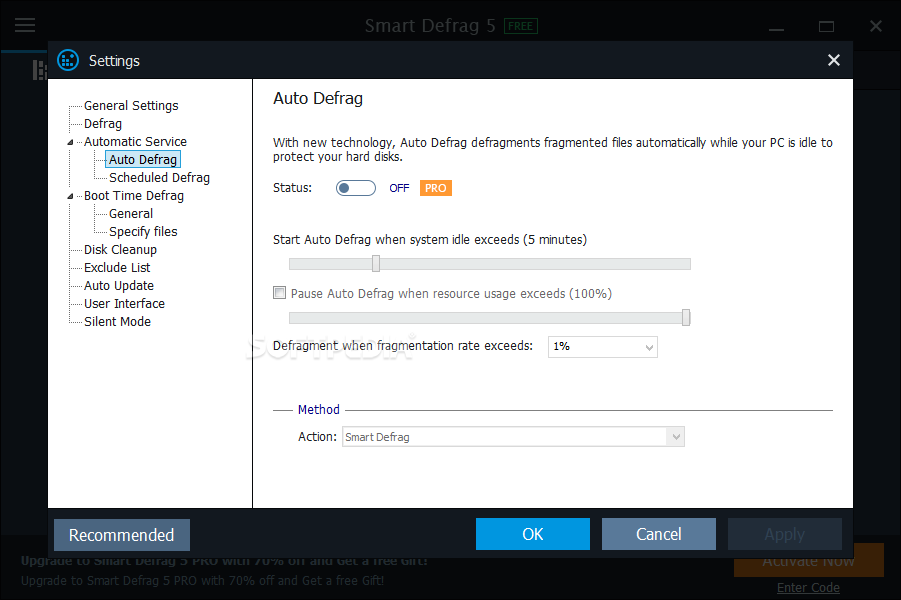Click the Smart Defrag Settings logo icon
Image resolution: width=901 pixels, height=600 pixels.
pos(68,60)
